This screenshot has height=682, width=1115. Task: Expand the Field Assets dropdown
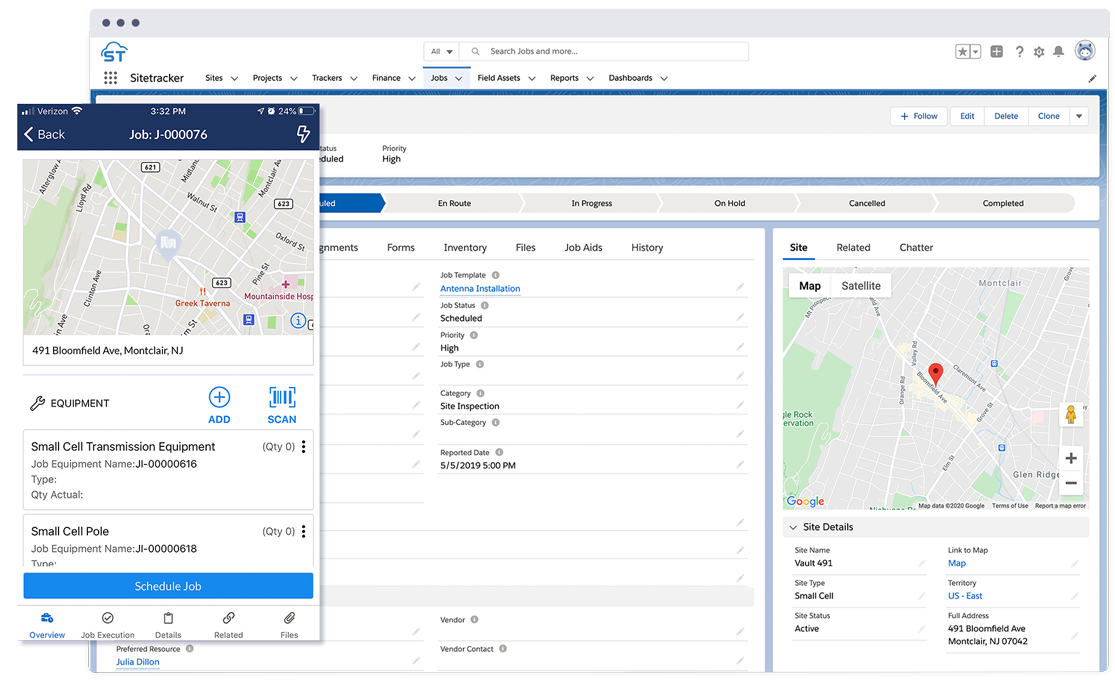click(x=531, y=78)
